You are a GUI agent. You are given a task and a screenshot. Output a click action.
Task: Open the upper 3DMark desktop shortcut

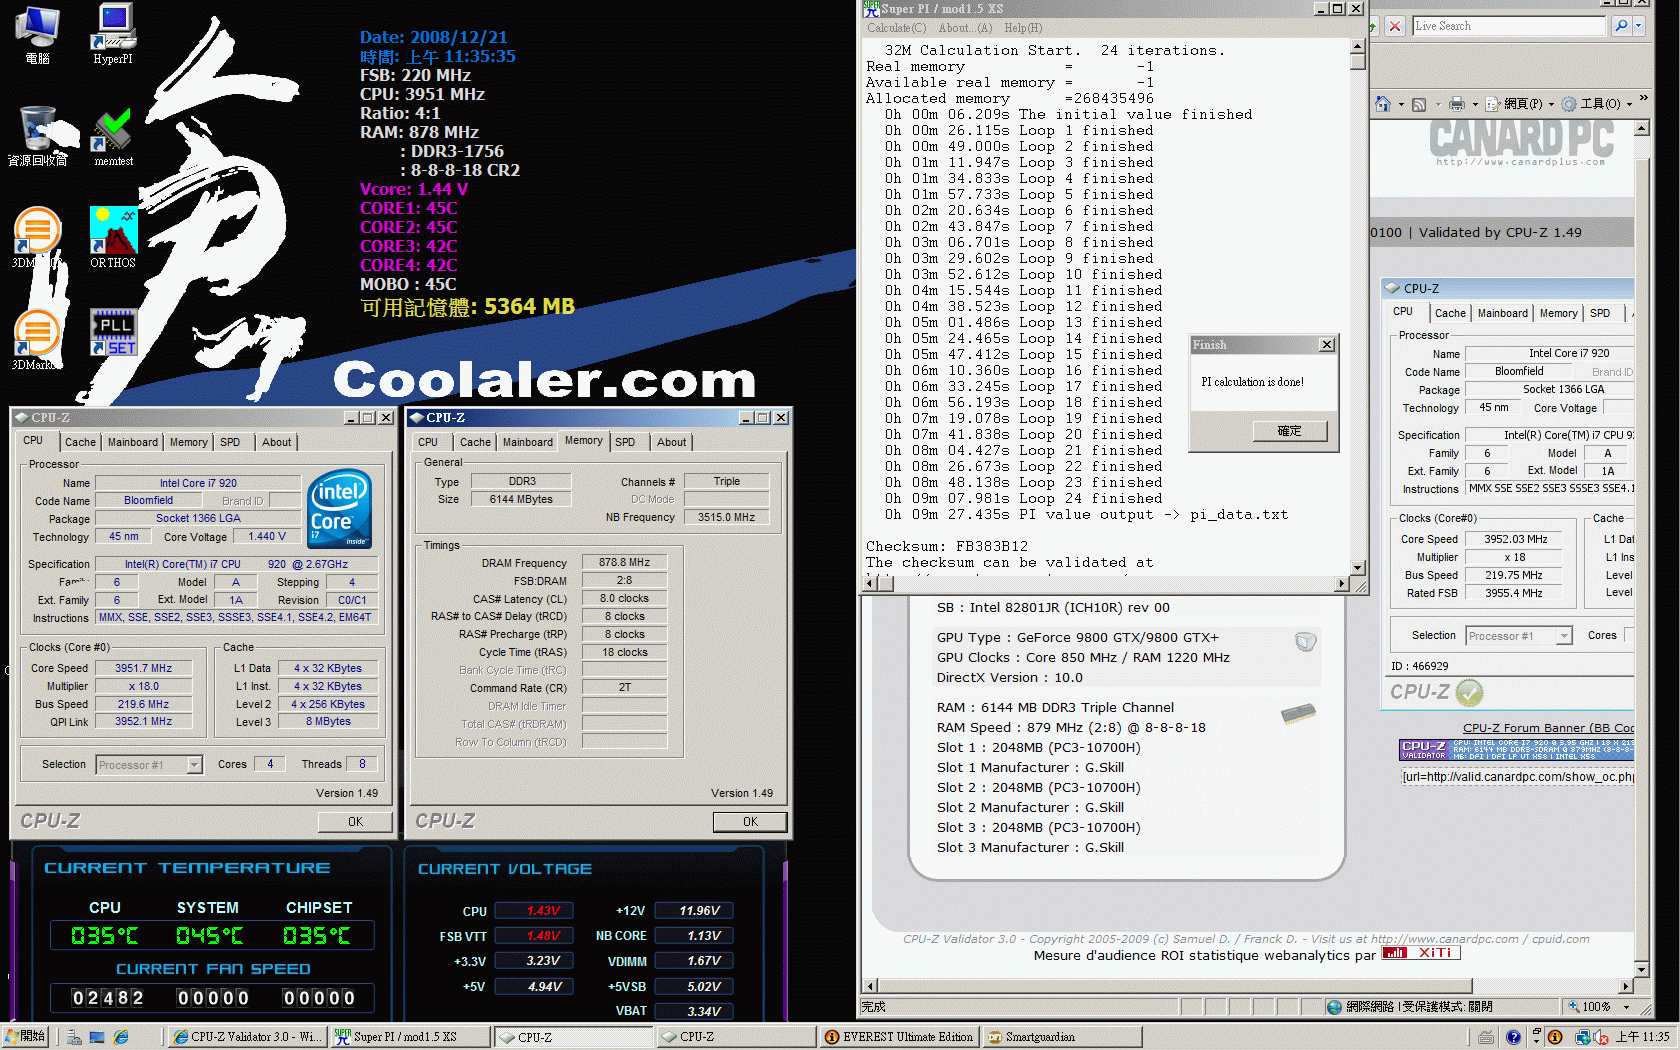36,237
